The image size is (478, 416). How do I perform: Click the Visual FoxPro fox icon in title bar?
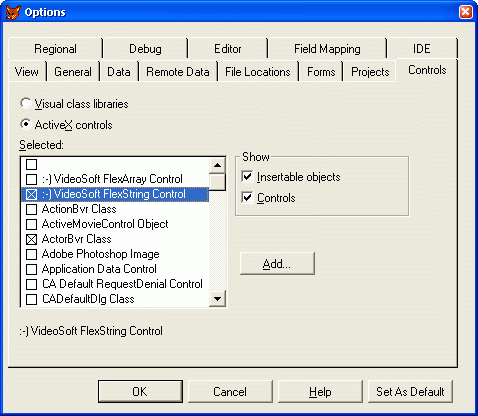(x=13, y=12)
